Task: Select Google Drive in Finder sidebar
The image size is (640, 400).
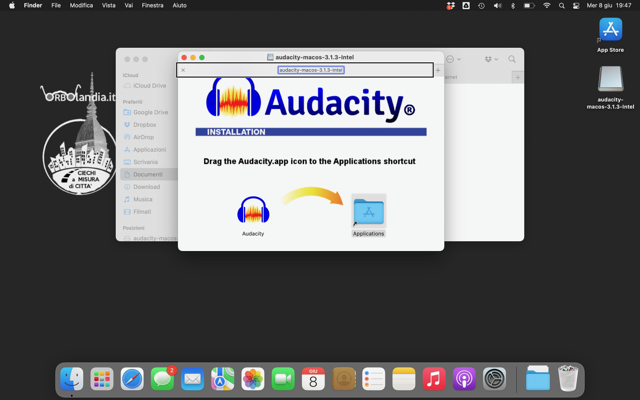Action: pyautogui.click(x=149, y=112)
